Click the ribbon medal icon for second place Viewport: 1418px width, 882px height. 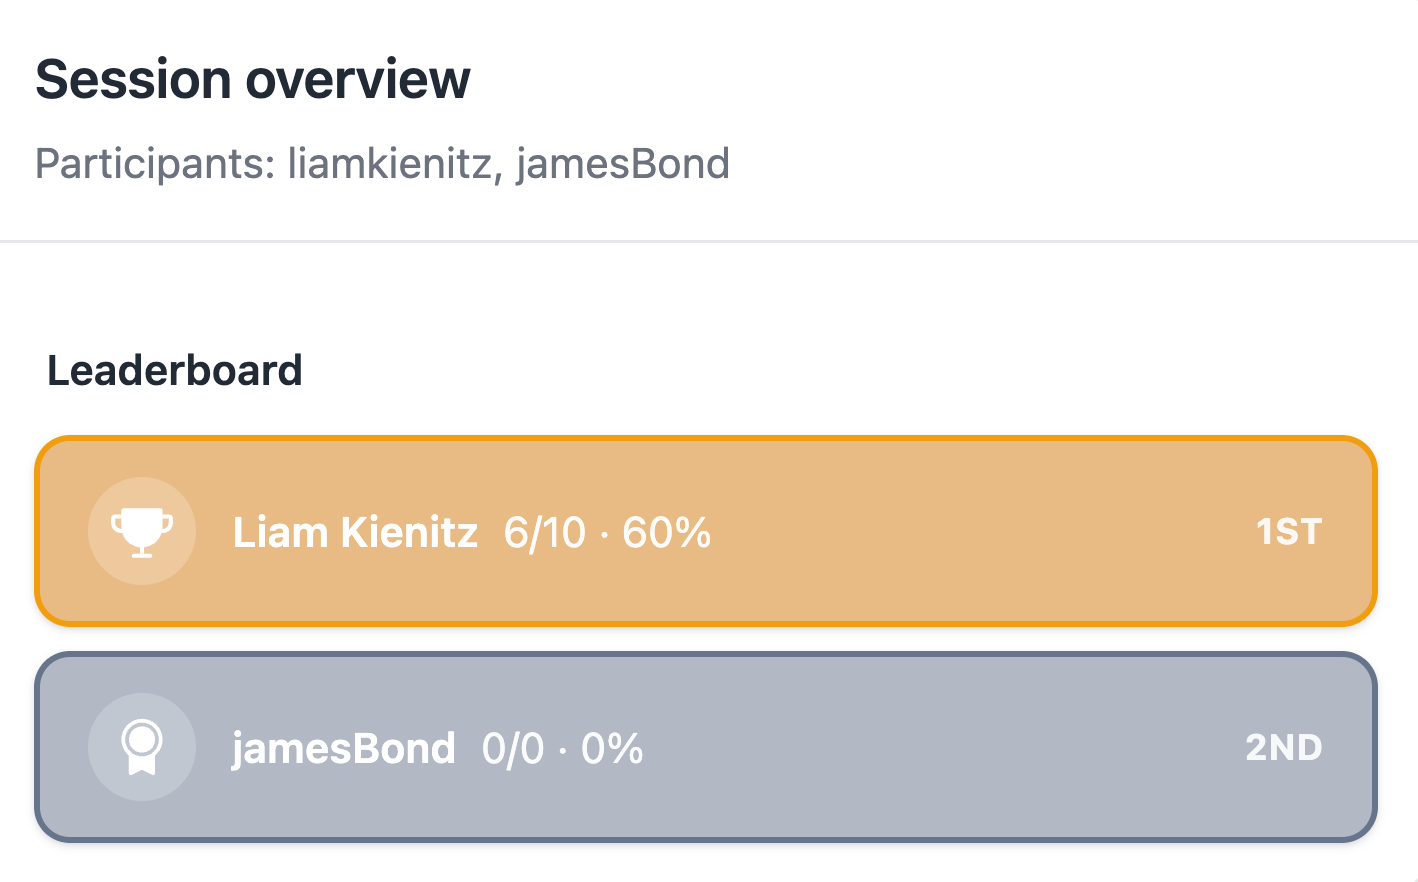[x=142, y=747]
